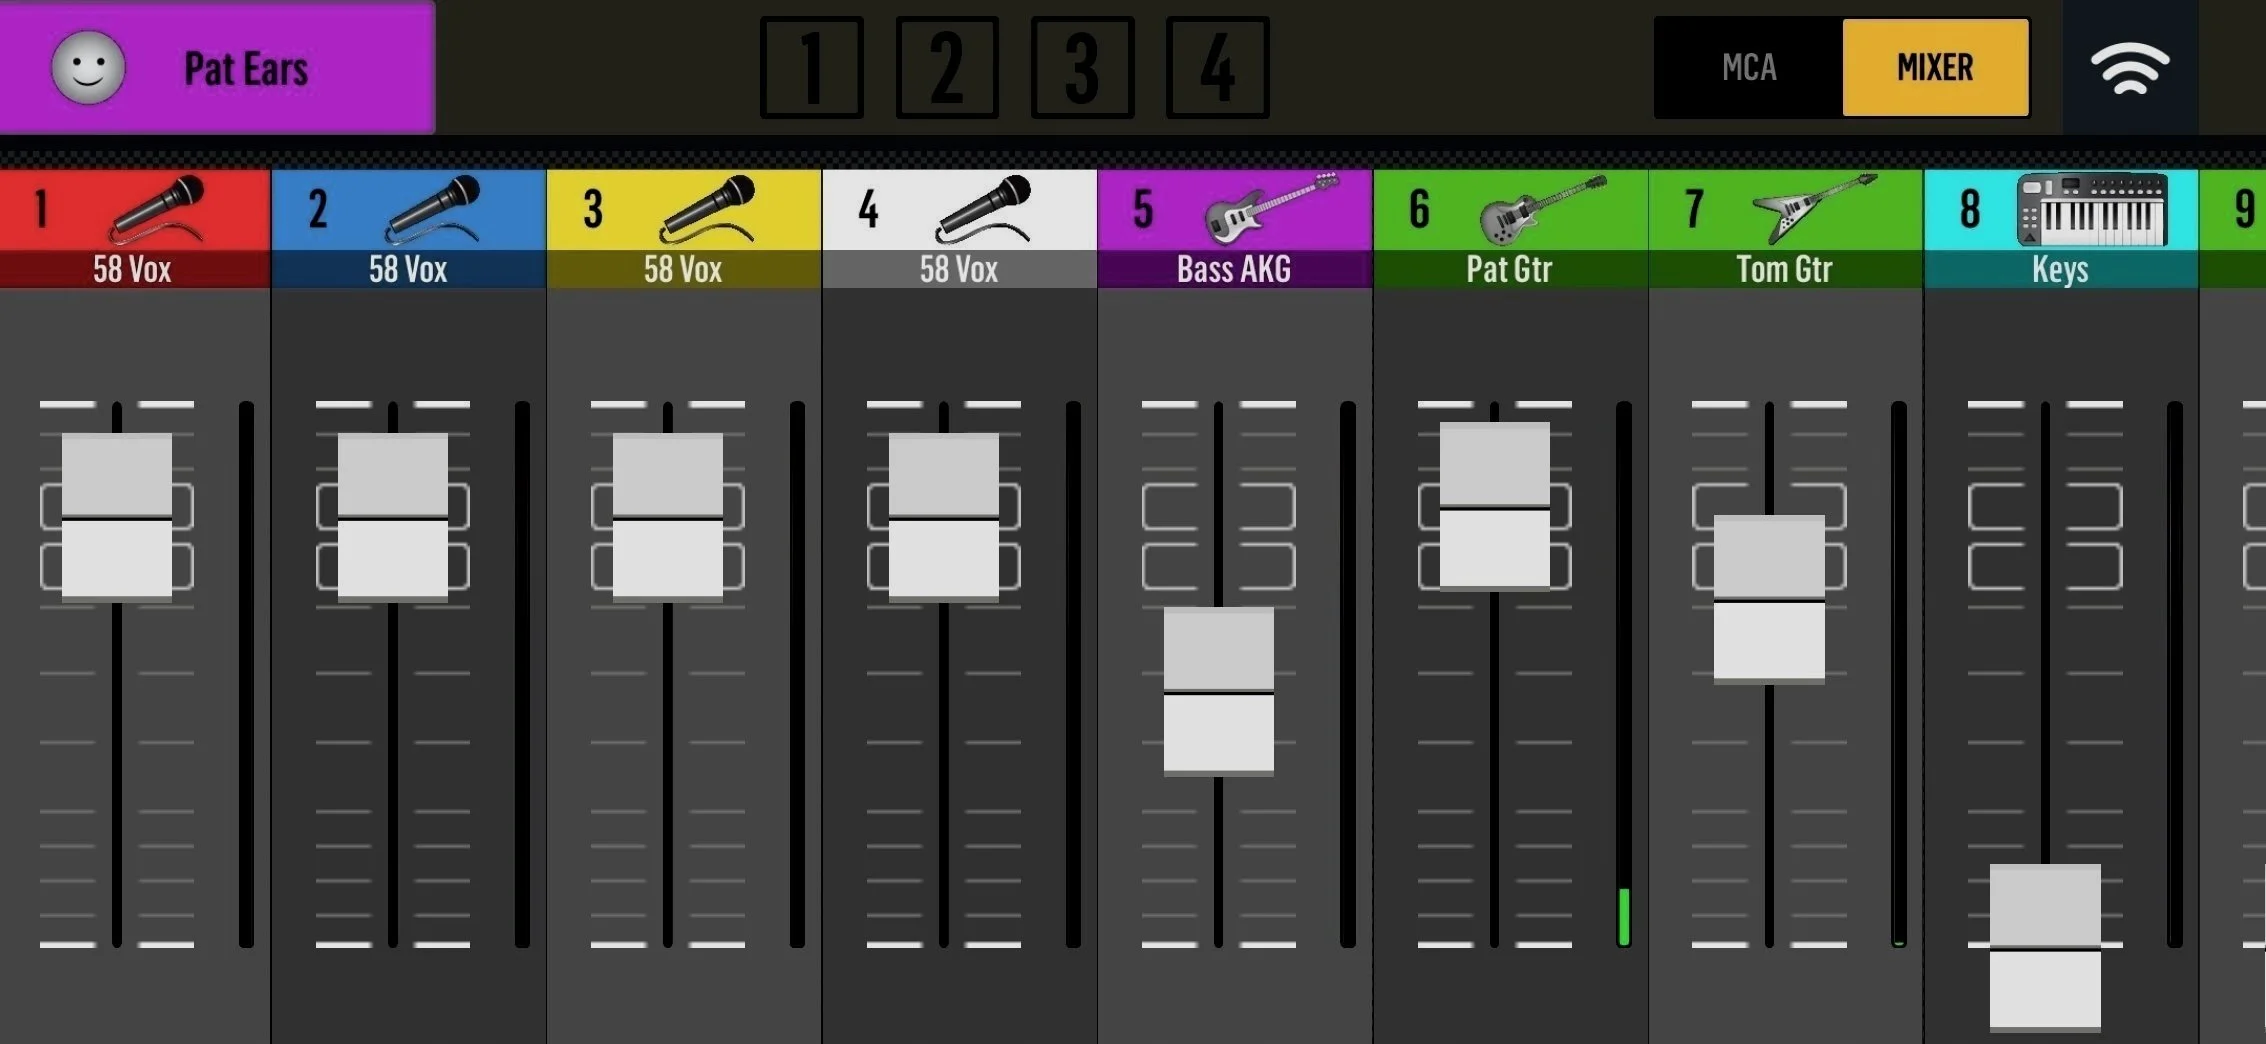Tap the keyboard icon on channel 8

2092,209
